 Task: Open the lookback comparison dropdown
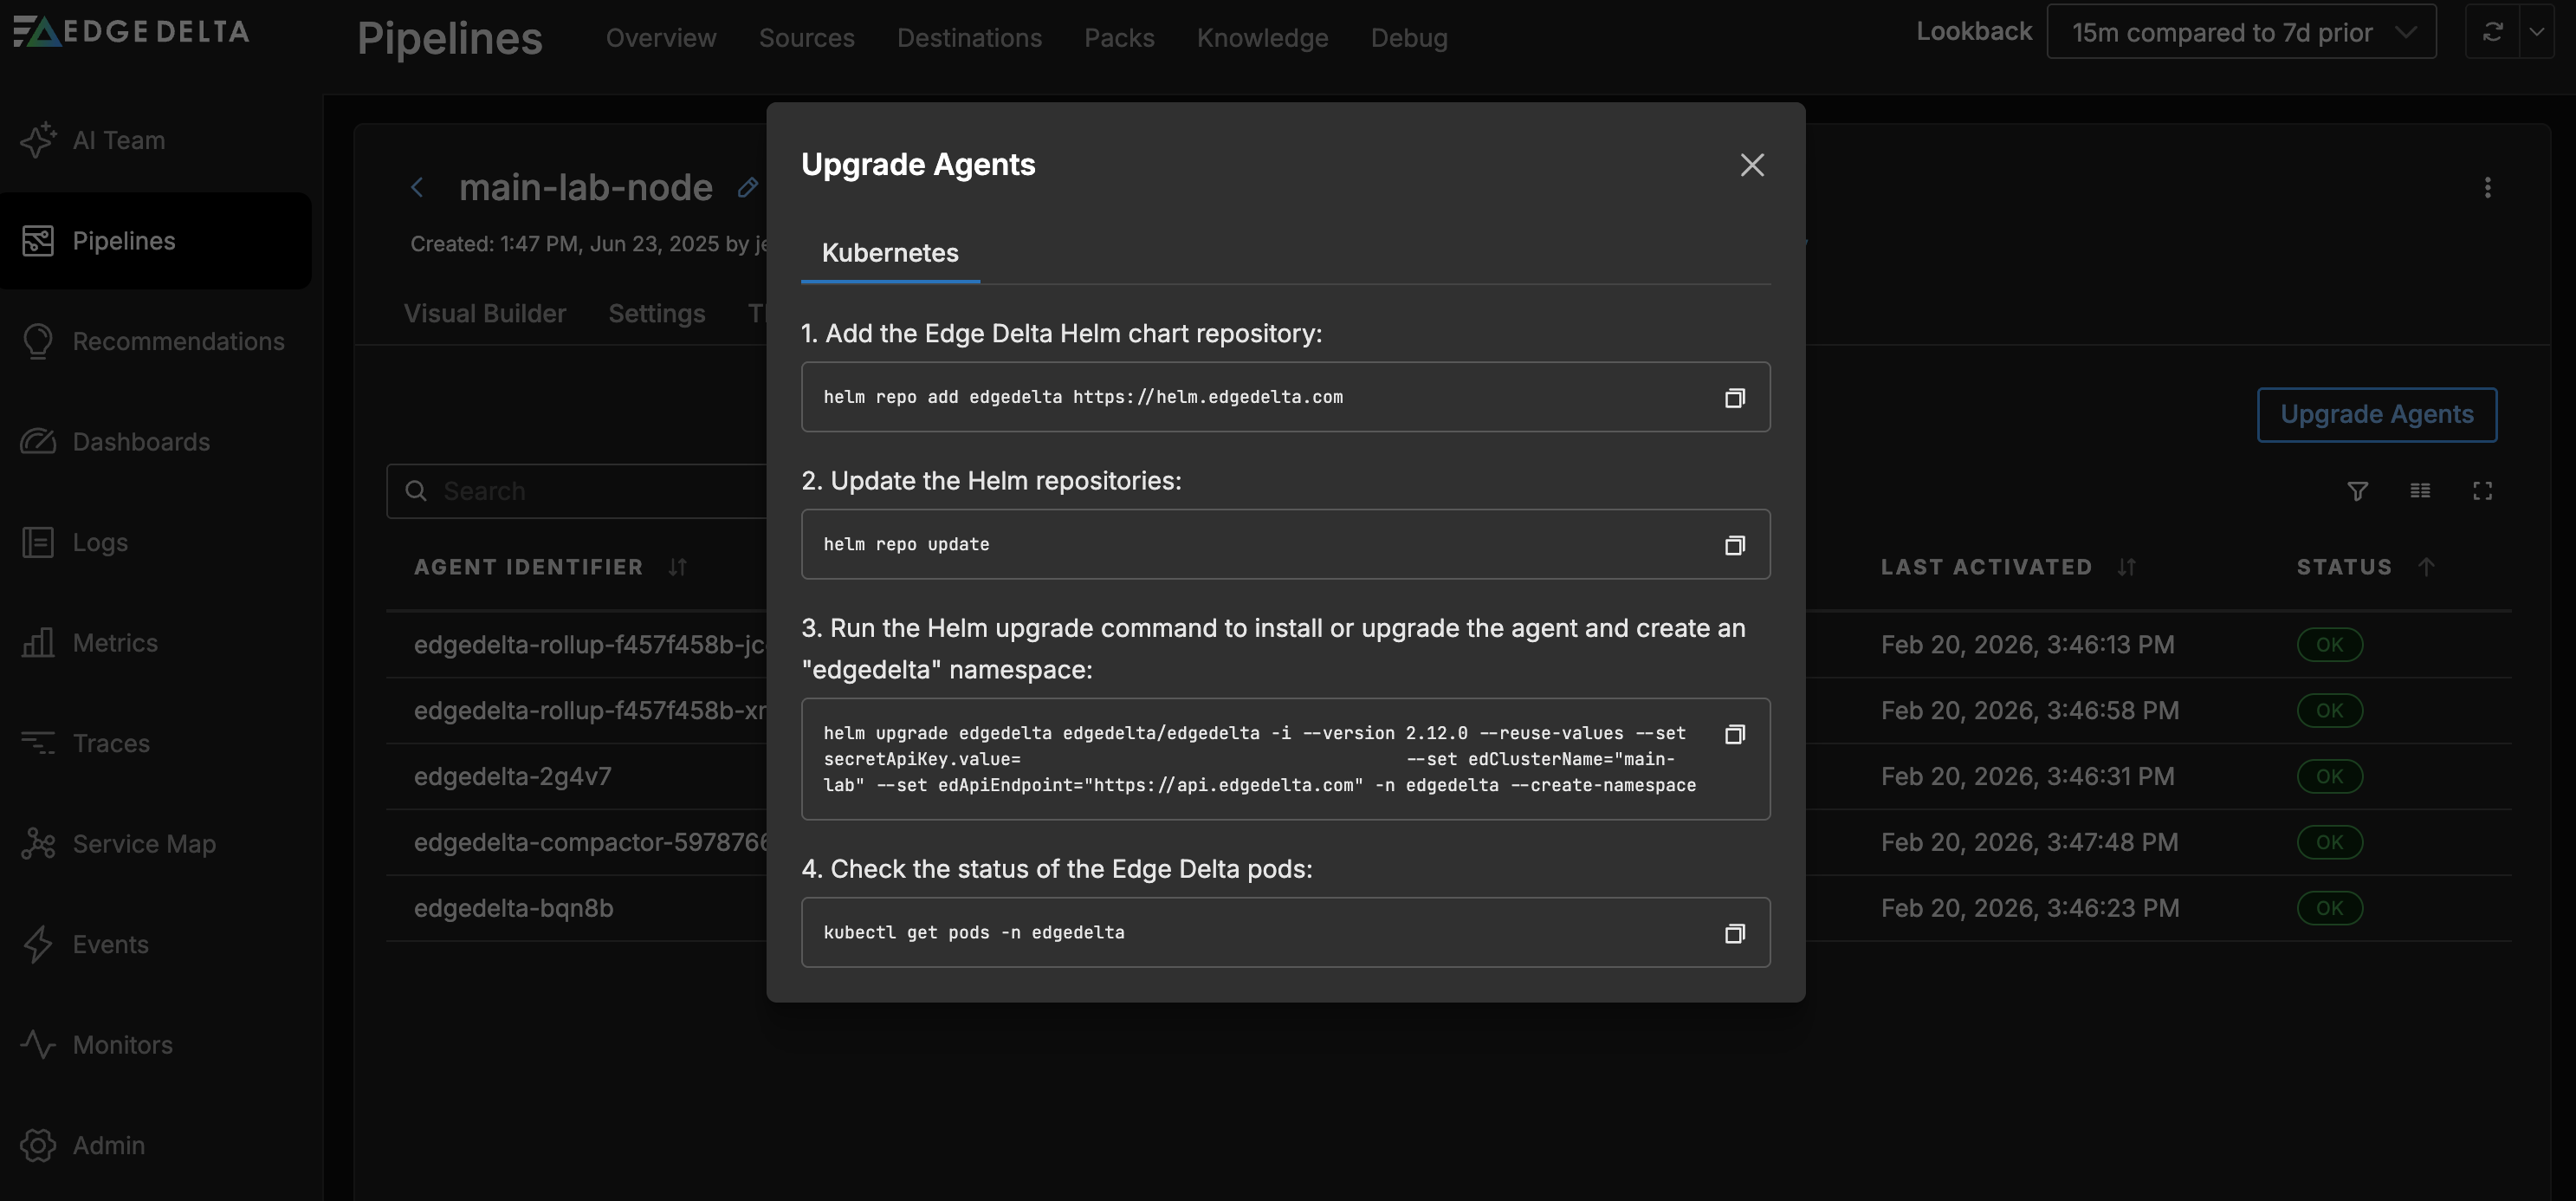coord(2242,31)
